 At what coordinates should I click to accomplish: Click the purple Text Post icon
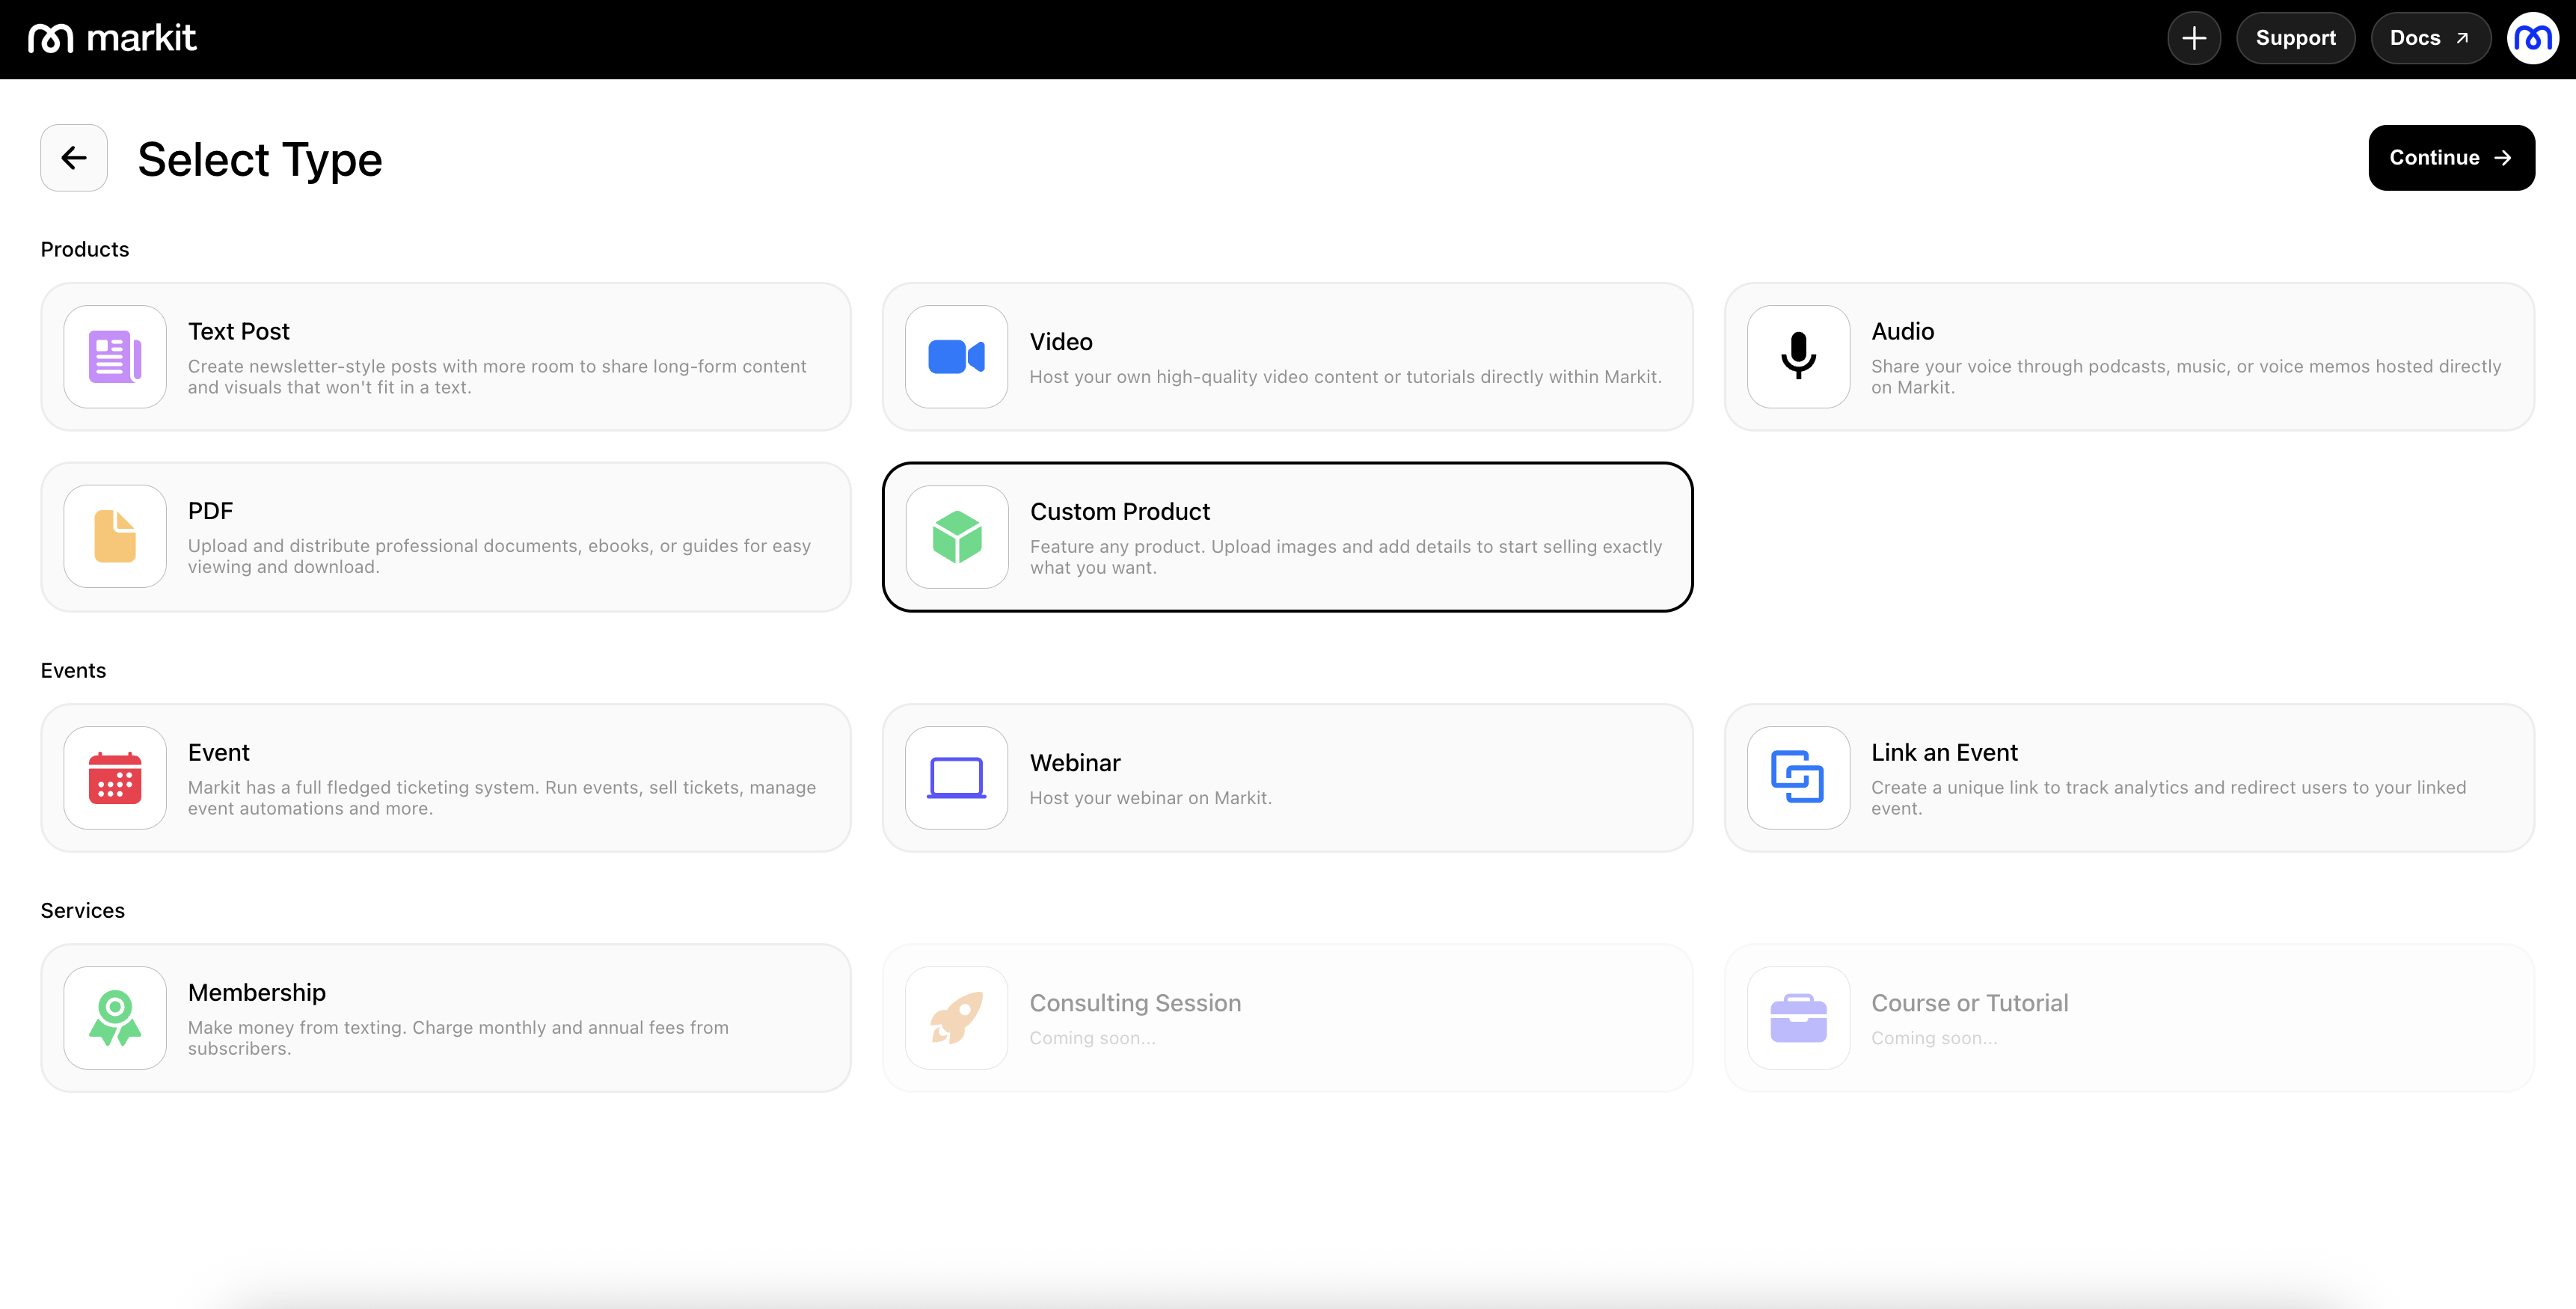click(115, 357)
